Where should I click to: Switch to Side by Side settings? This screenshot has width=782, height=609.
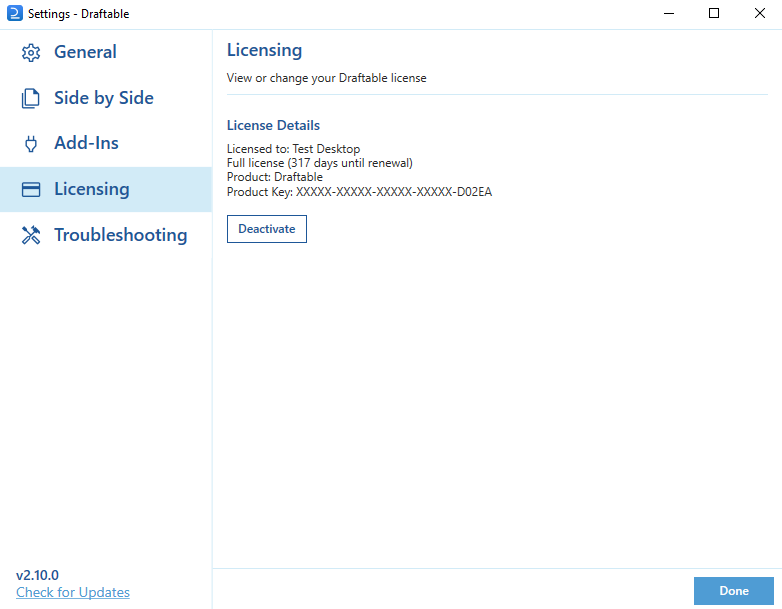[x=106, y=98]
